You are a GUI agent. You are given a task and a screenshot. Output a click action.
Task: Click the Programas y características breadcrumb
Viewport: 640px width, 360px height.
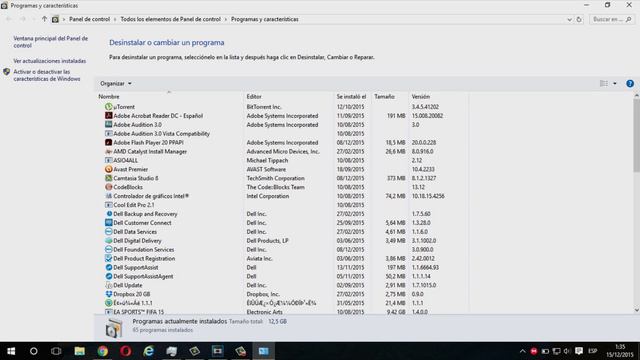(264, 19)
